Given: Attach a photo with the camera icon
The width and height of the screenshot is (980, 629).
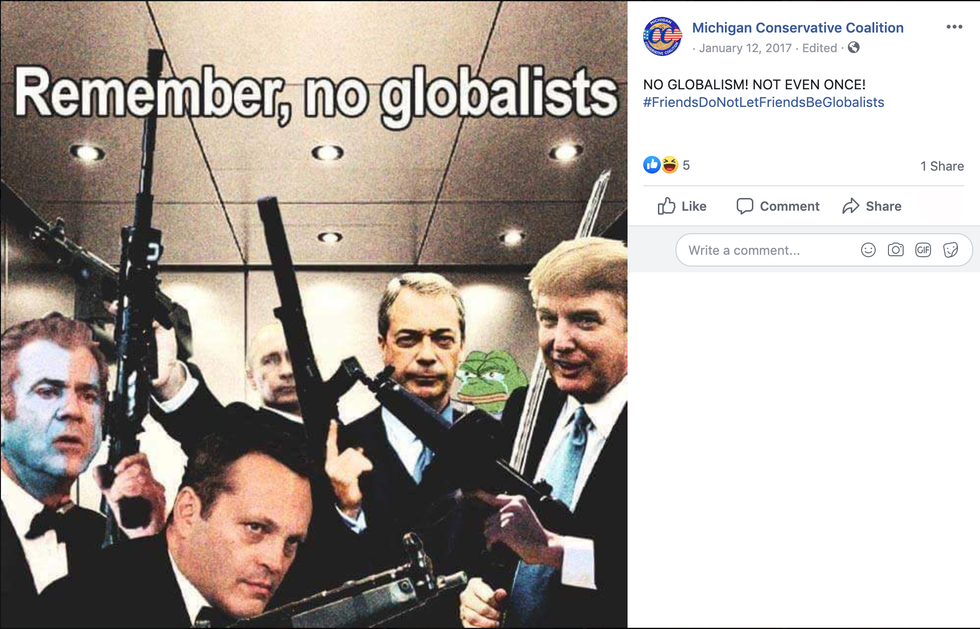Looking at the screenshot, I should (x=896, y=250).
